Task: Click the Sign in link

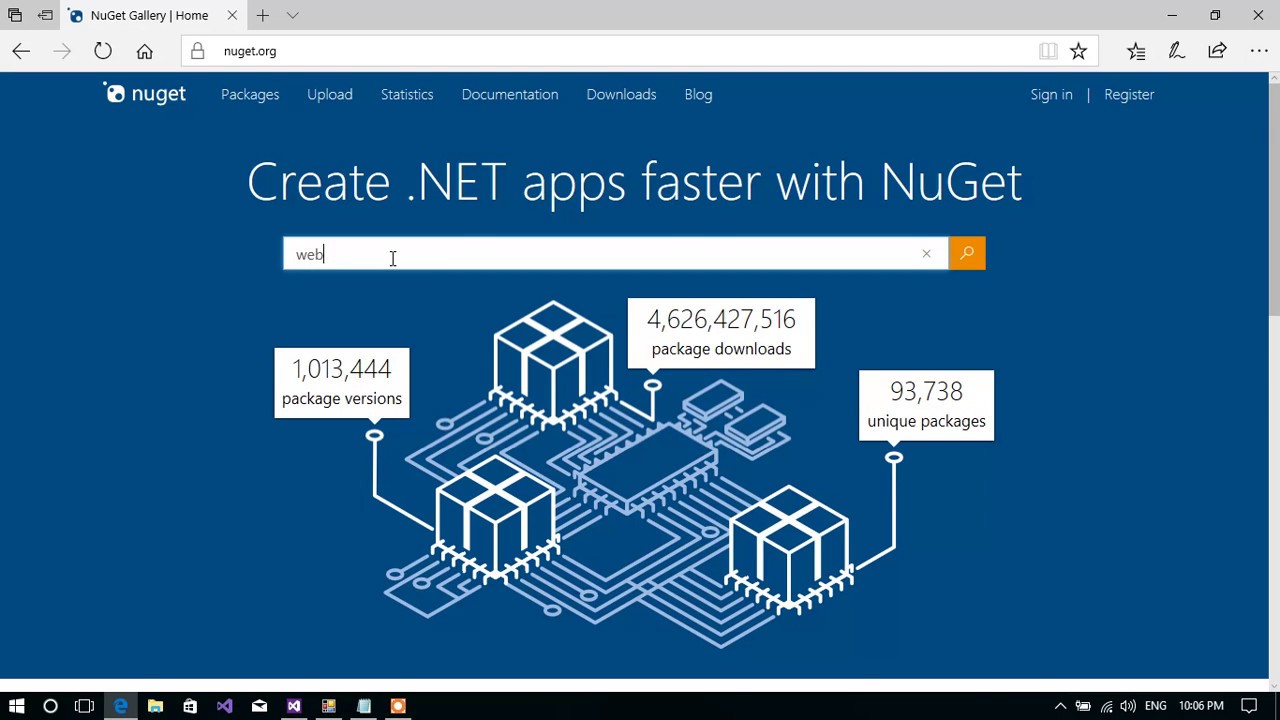Action: point(1051,94)
